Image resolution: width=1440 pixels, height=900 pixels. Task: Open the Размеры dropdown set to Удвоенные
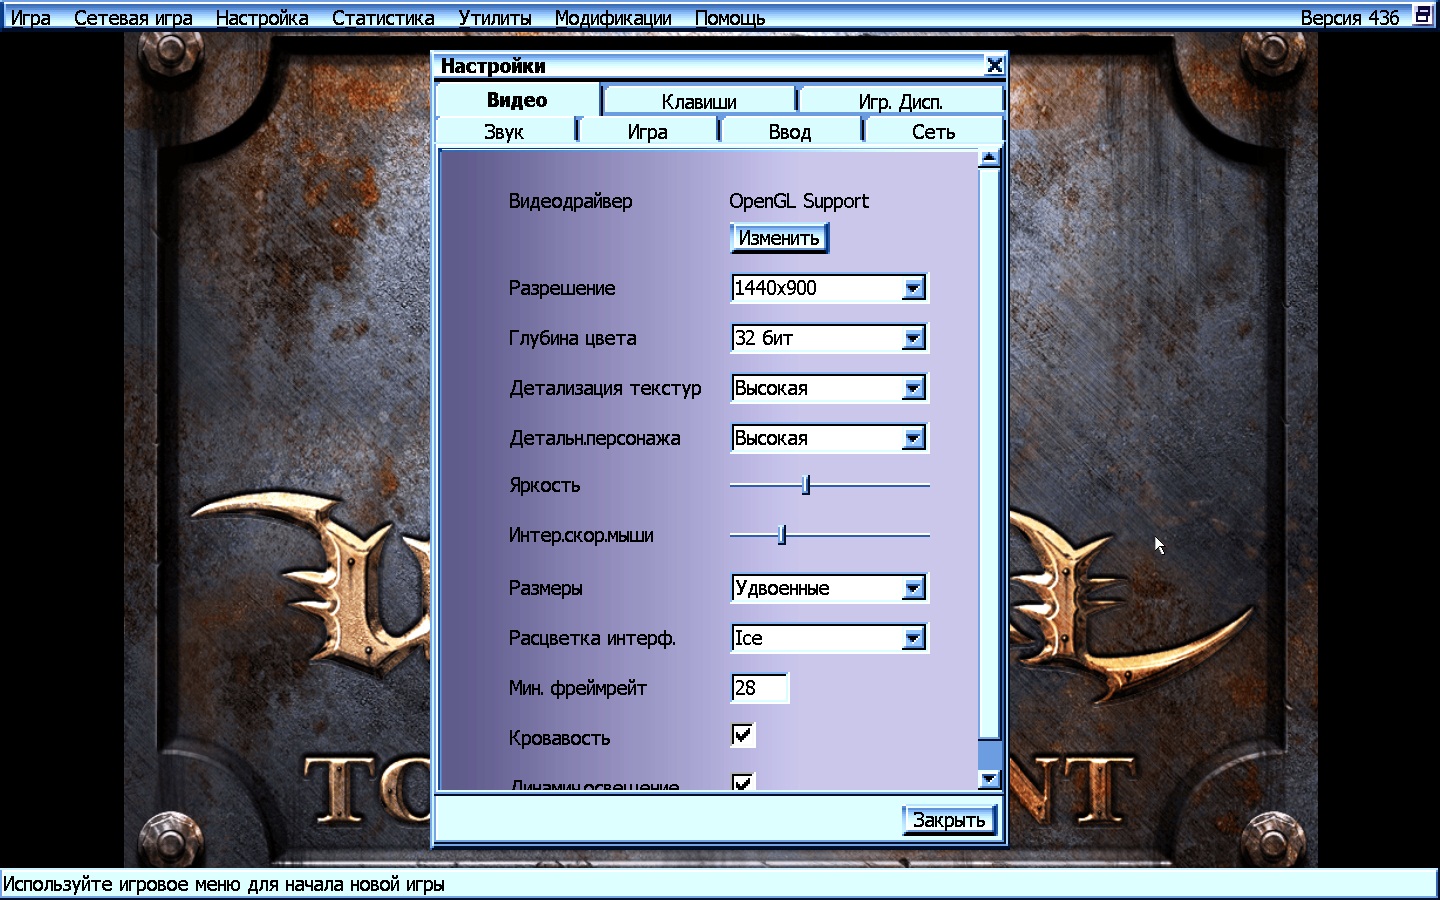click(829, 588)
